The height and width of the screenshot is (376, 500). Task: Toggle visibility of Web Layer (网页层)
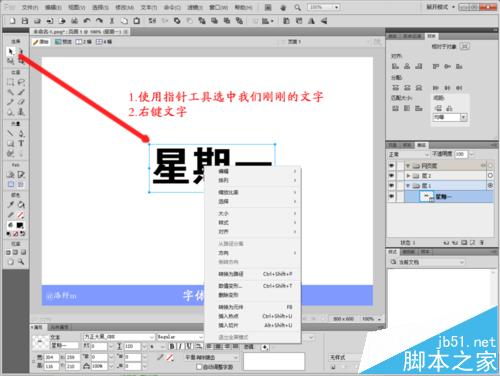[x=391, y=166]
